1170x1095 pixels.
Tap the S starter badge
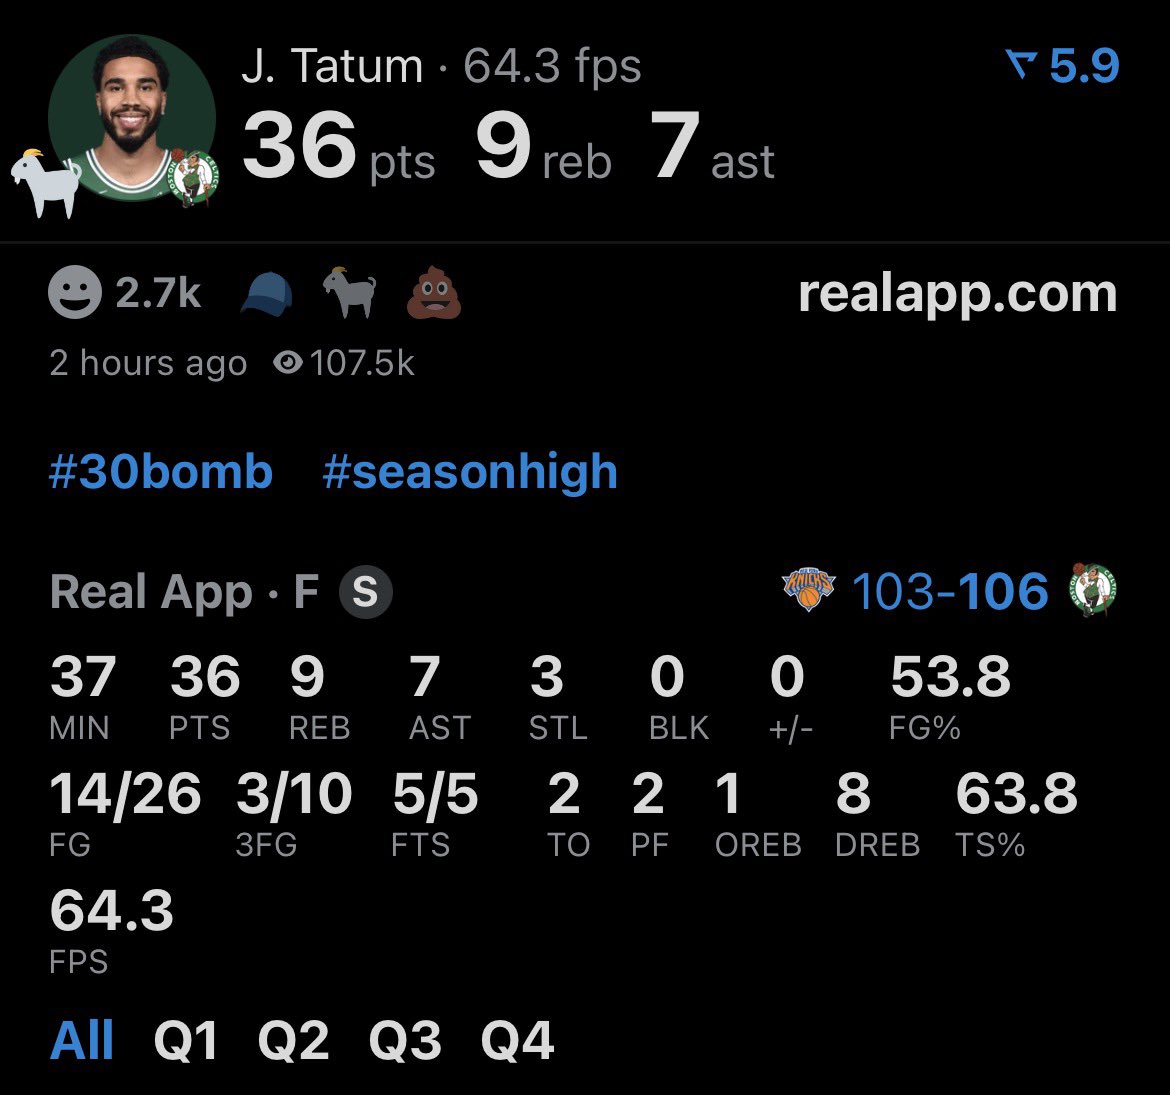[x=366, y=592]
